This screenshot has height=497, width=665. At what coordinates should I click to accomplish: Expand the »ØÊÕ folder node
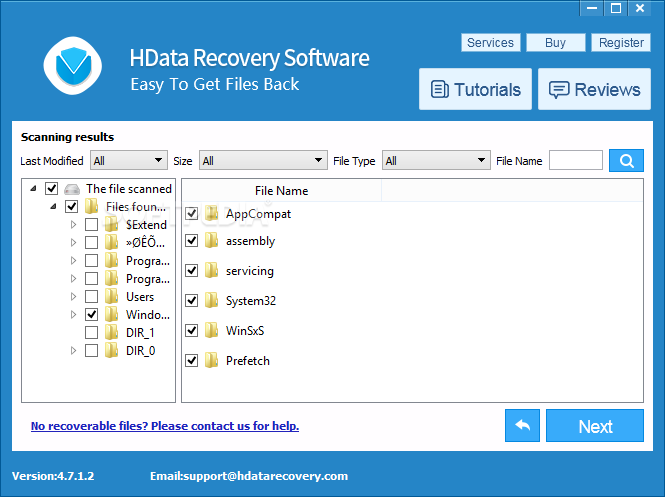click(73, 243)
